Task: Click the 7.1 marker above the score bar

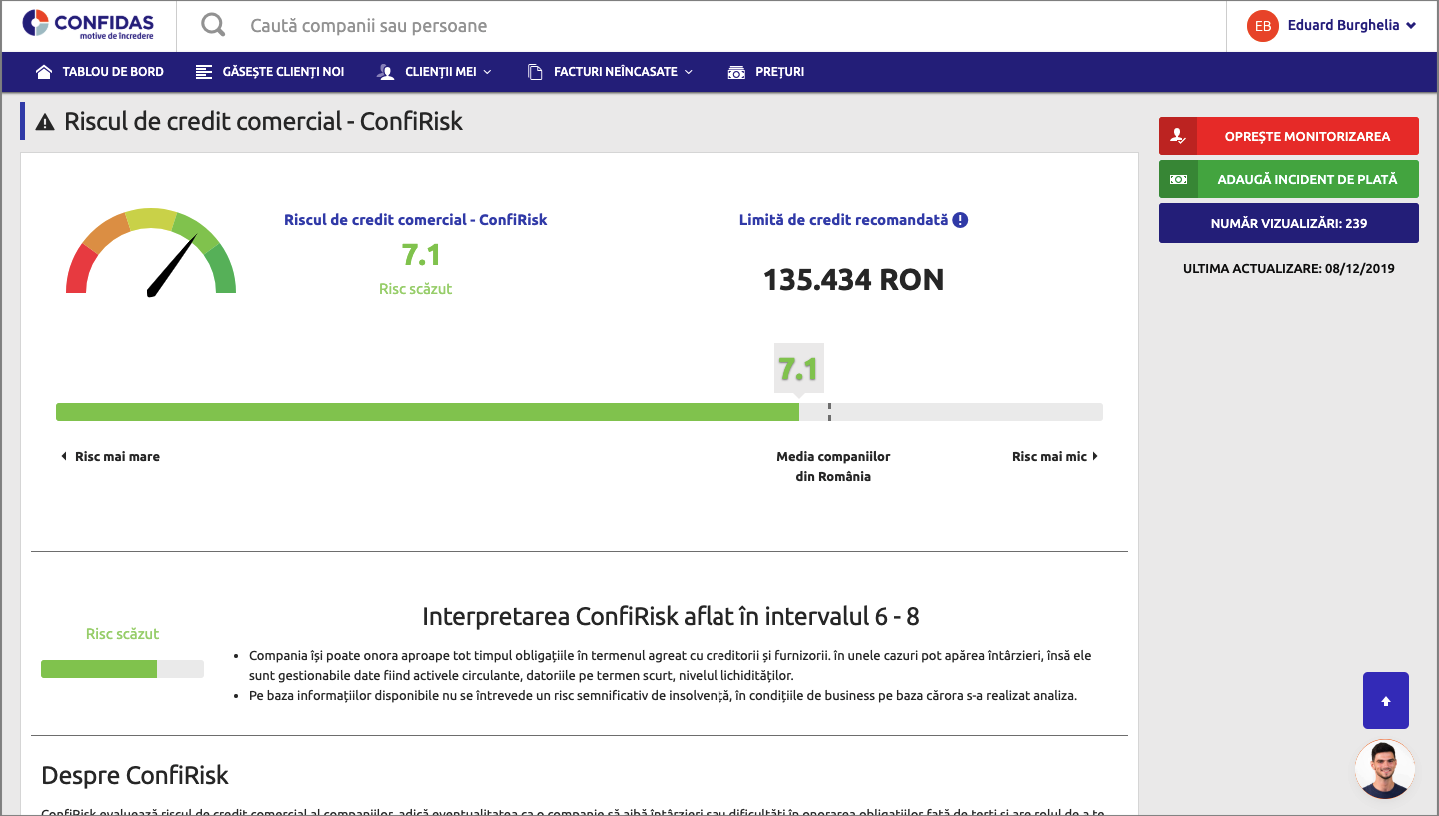Action: click(x=799, y=369)
